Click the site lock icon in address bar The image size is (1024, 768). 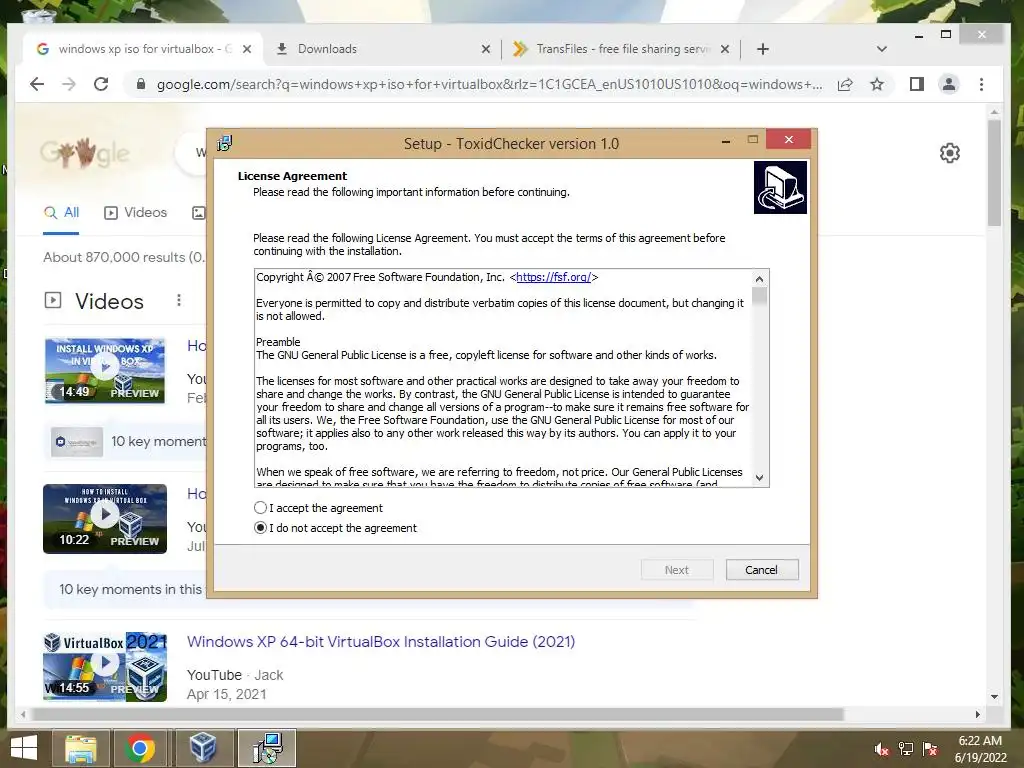(140, 84)
